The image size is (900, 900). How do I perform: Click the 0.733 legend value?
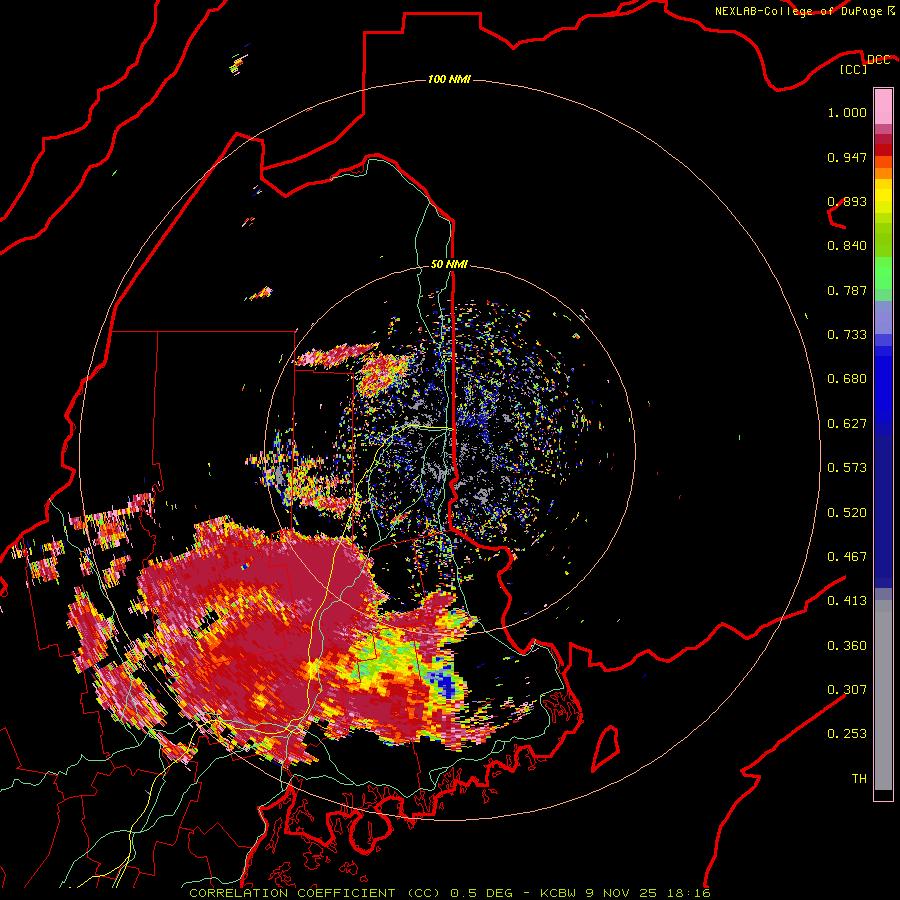point(847,335)
